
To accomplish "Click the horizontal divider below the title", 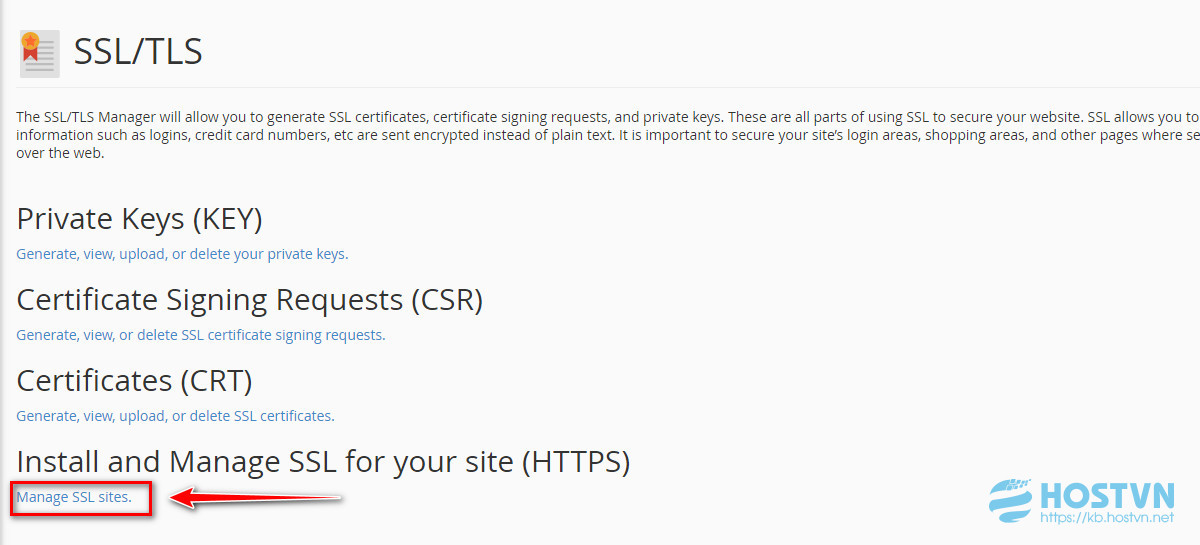I will 608,88.
